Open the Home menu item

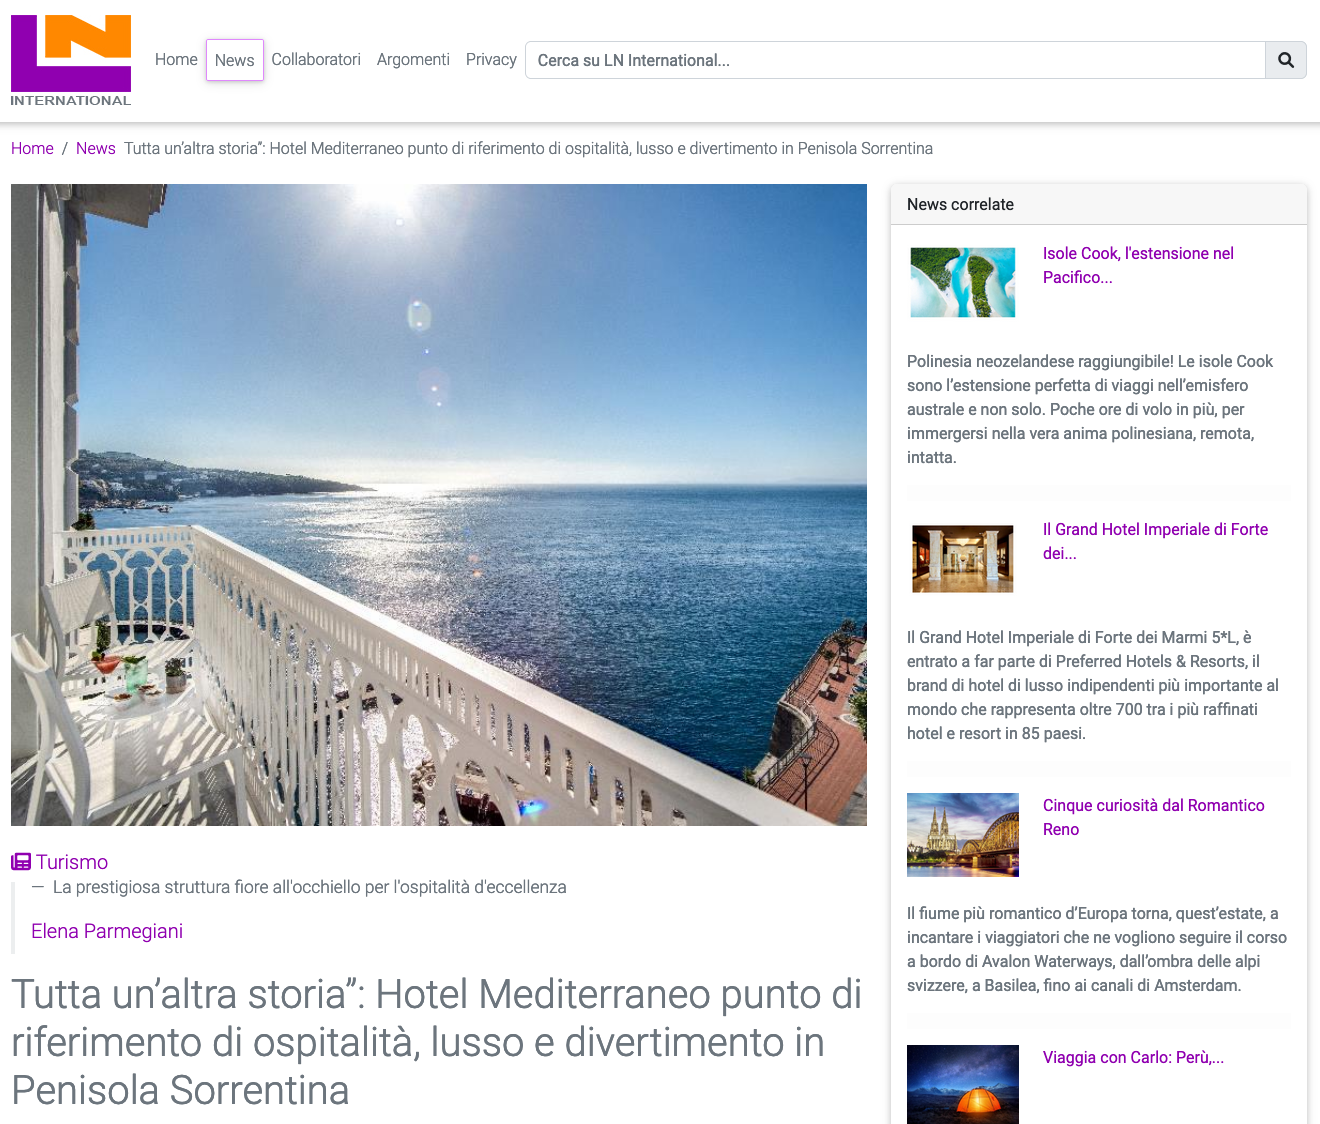[x=176, y=60]
